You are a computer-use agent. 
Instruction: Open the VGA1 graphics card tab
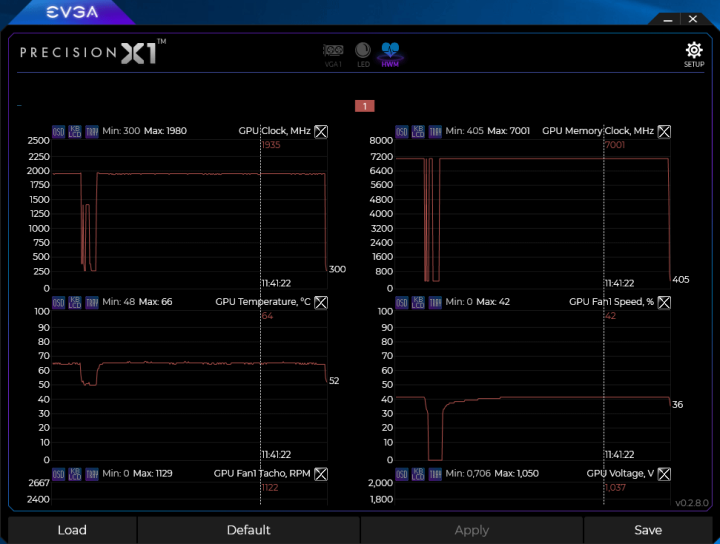(333, 55)
